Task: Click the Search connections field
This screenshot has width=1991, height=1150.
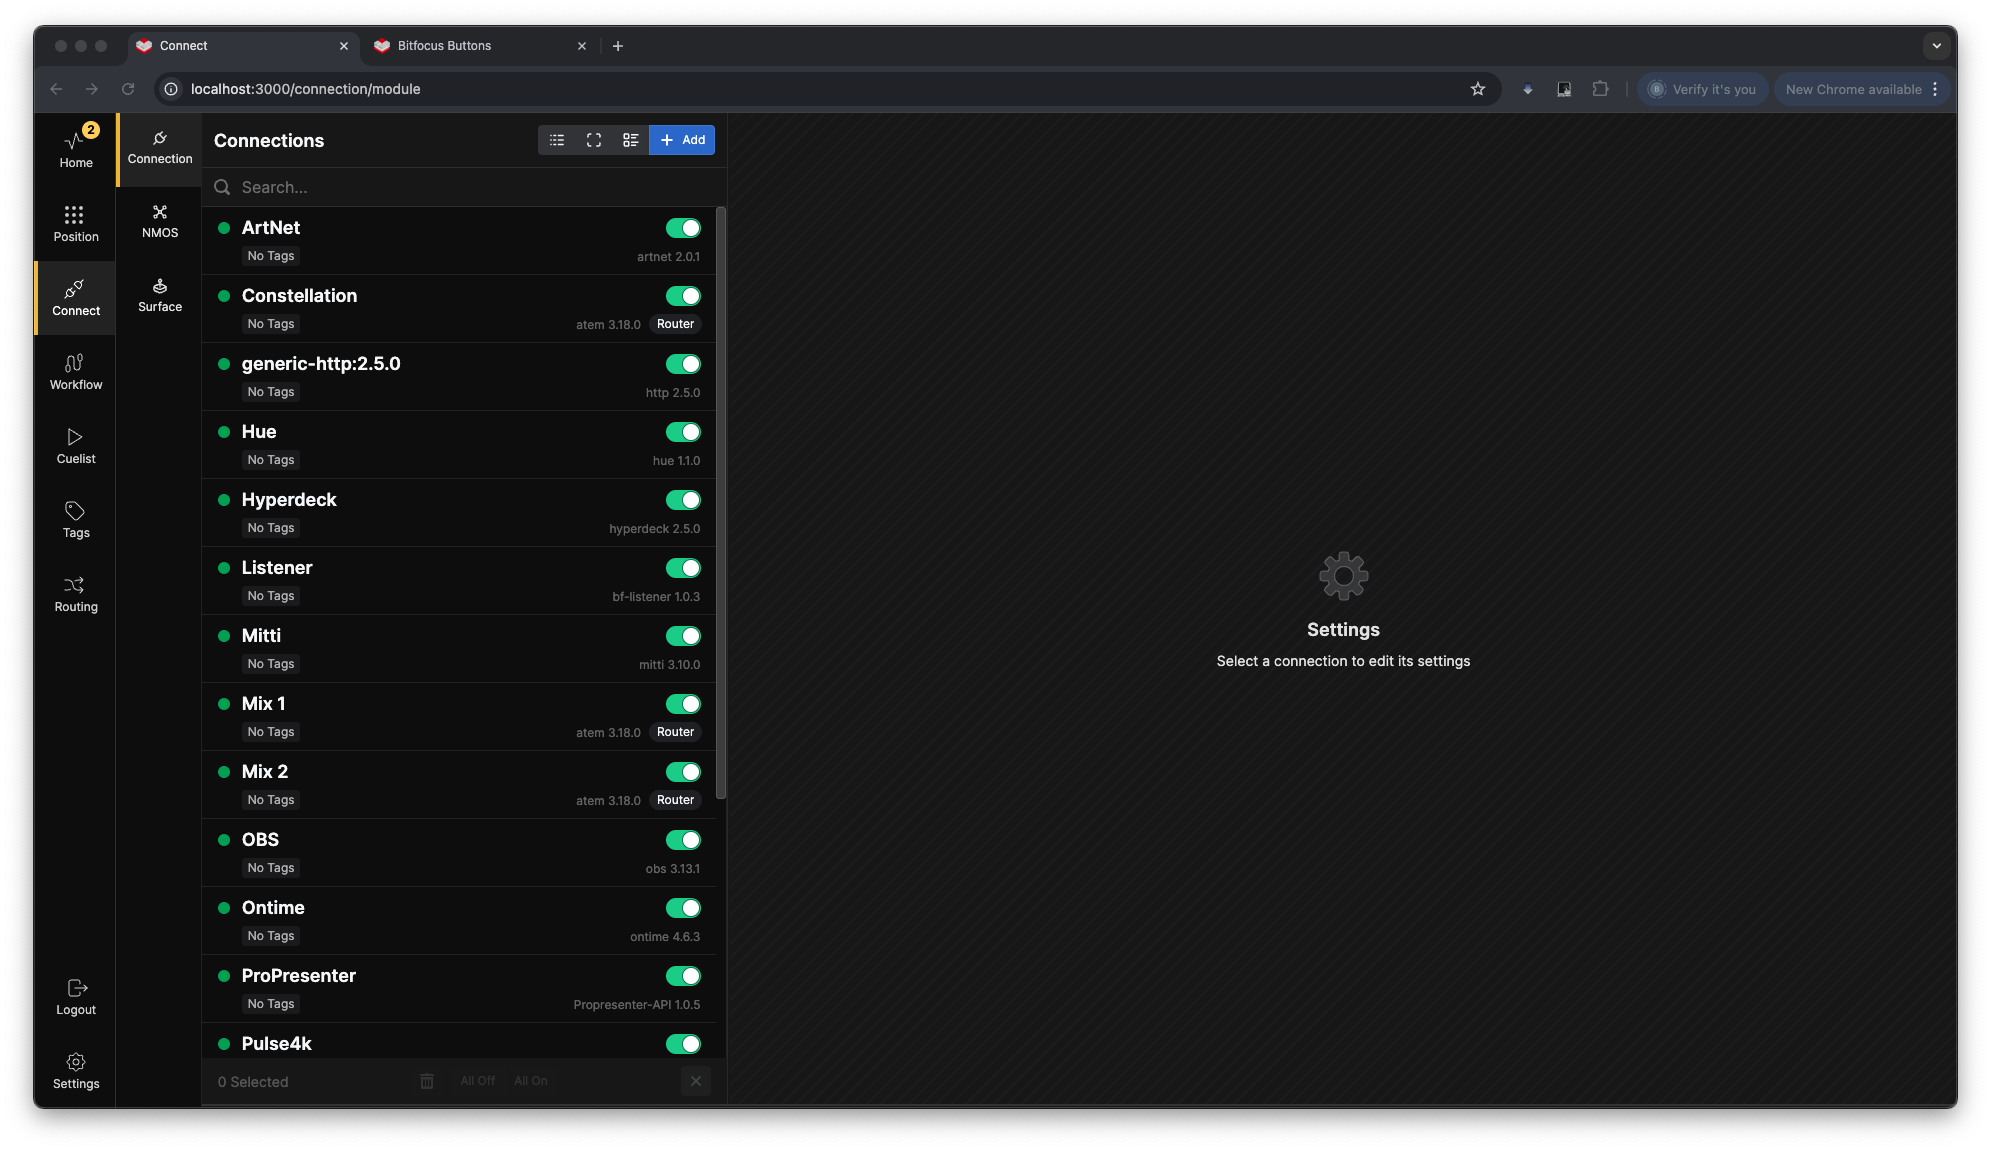Action: (x=464, y=187)
